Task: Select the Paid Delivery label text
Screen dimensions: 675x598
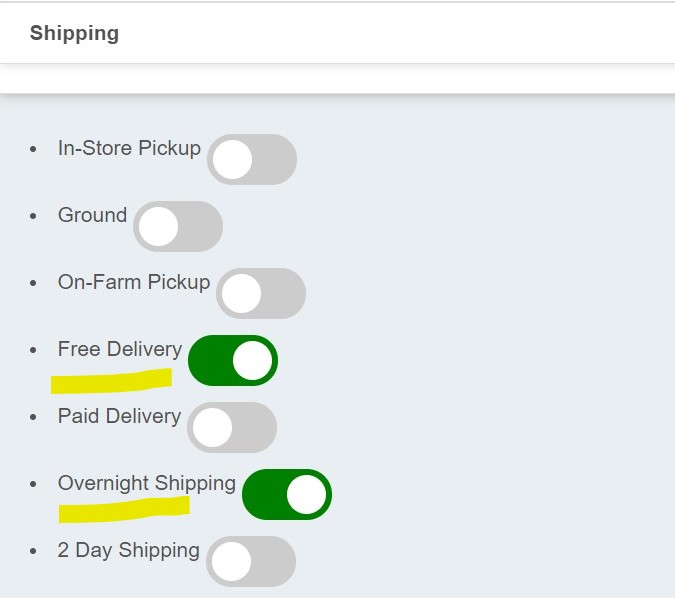Action: pos(119,416)
